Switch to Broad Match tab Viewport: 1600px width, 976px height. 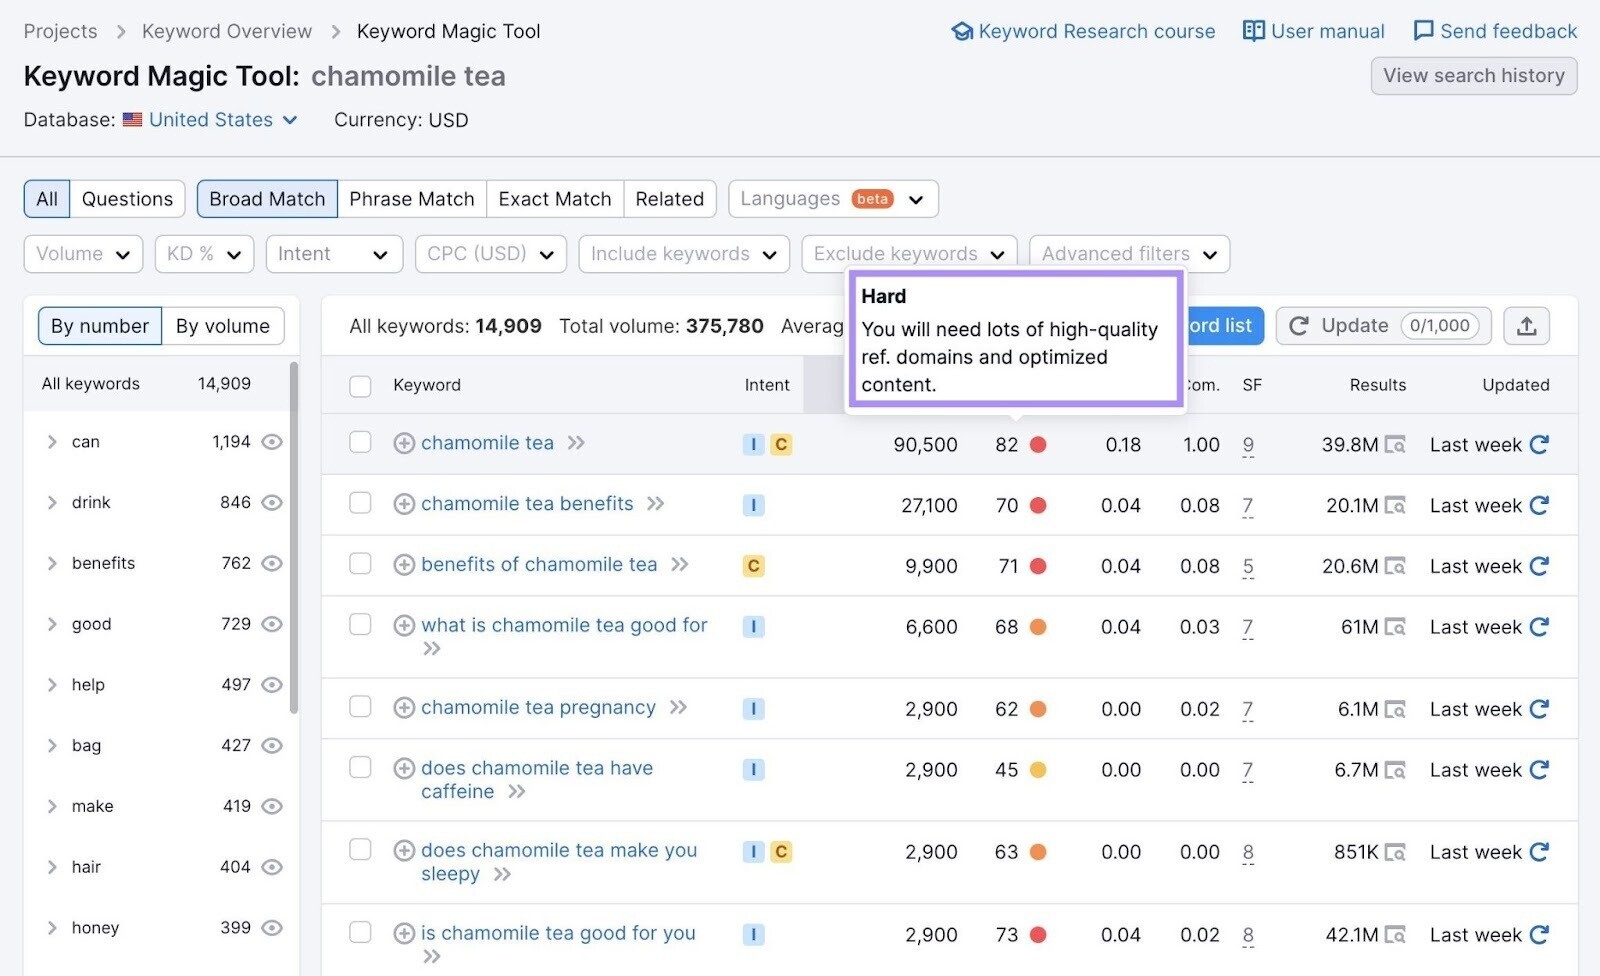click(x=267, y=199)
